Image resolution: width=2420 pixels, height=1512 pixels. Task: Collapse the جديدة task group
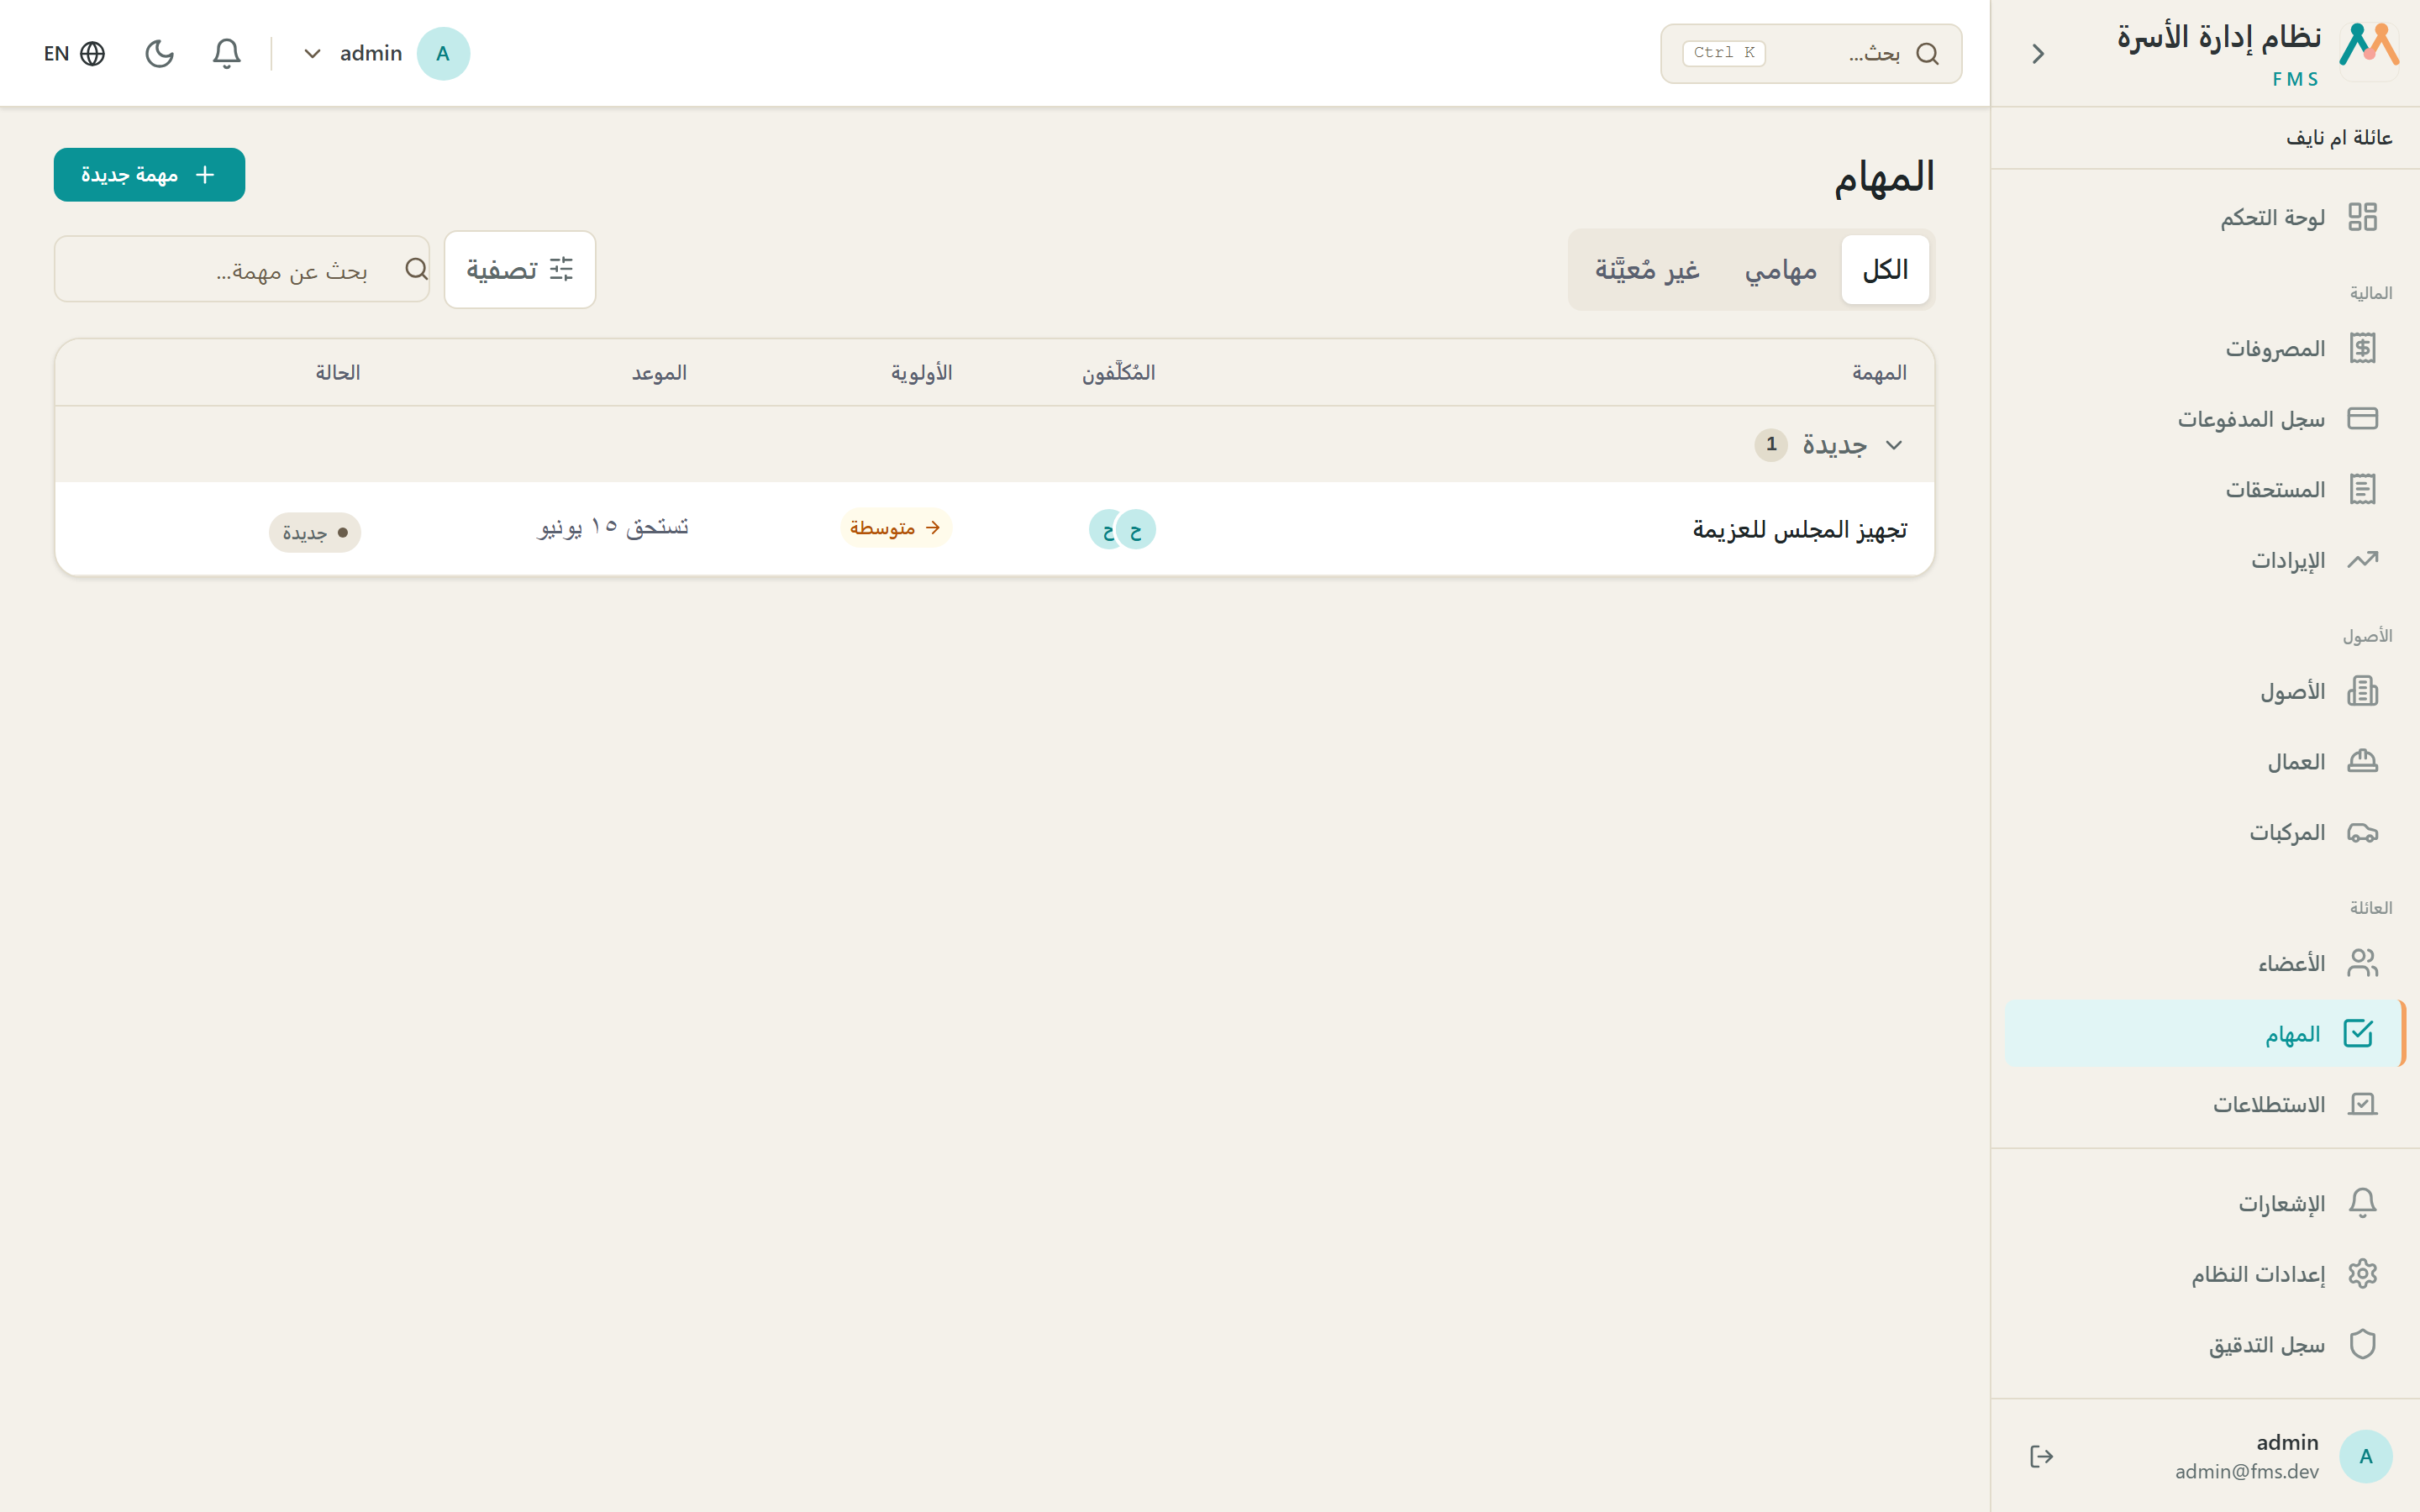tap(1893, 445)
